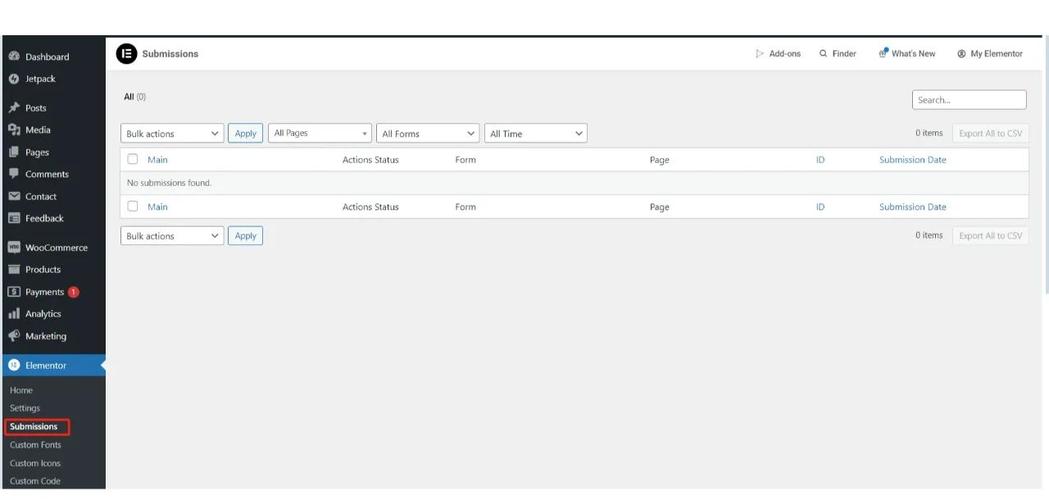Click the submissions Search input field
Screen dimensions: 1049x500
tap(968, 100)
